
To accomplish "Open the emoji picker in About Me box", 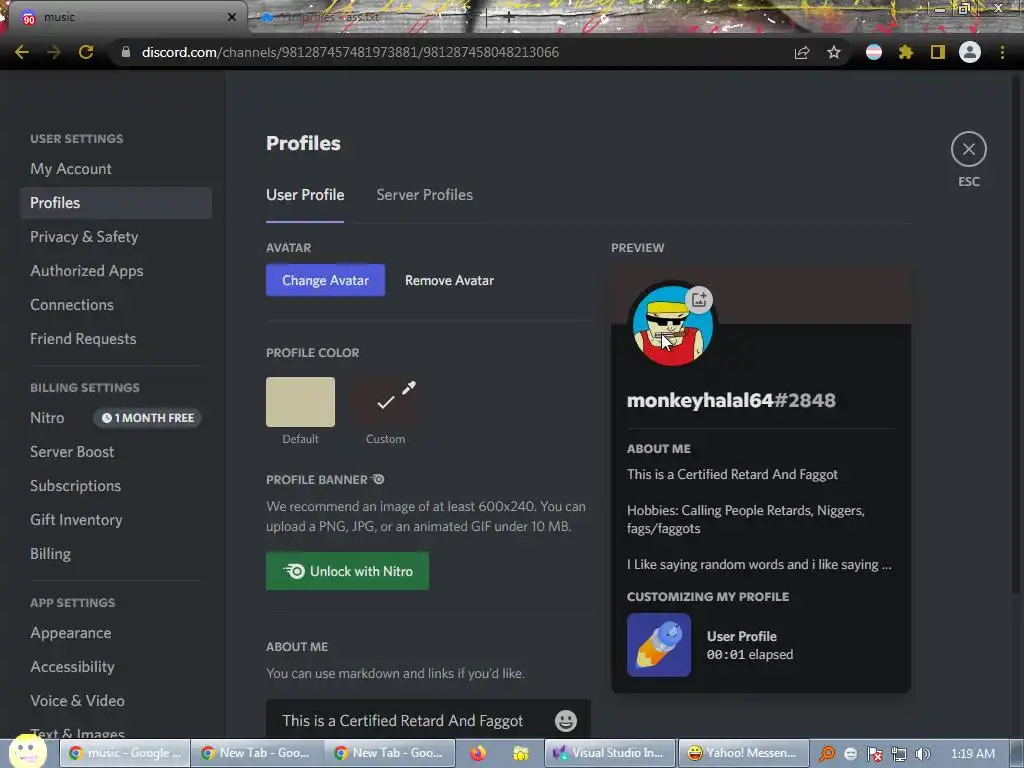I will [x=566, y=720].
